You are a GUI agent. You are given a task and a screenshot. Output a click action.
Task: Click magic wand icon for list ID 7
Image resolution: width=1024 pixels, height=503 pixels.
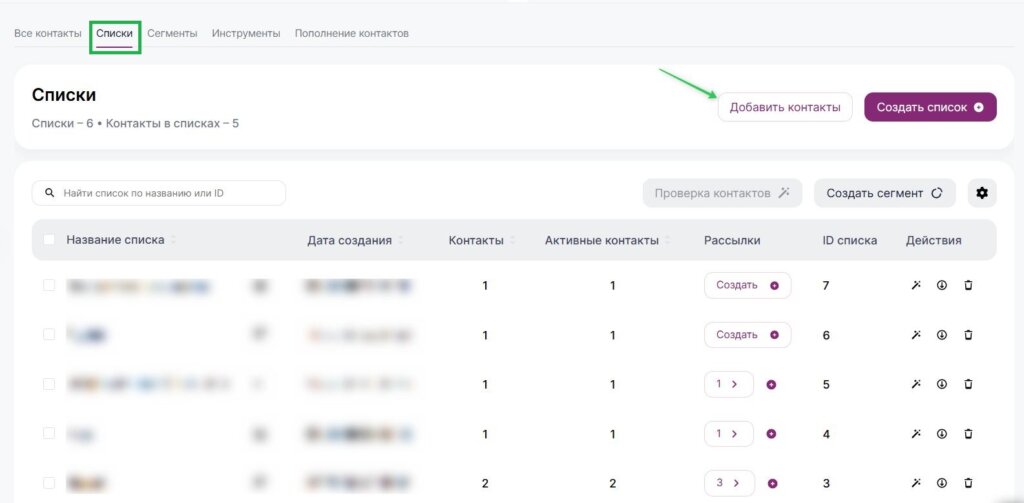(915, 285)
